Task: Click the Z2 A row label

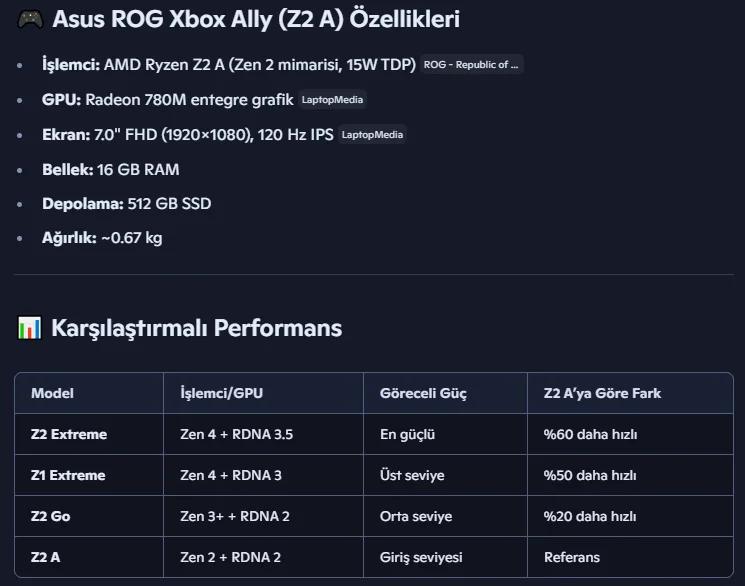Action: click(x=46, y=557)
